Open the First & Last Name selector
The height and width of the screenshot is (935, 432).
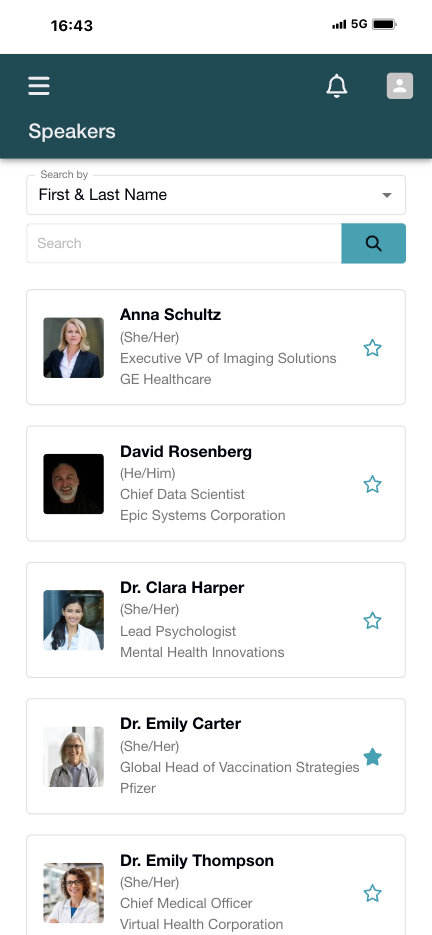[216, 195]
